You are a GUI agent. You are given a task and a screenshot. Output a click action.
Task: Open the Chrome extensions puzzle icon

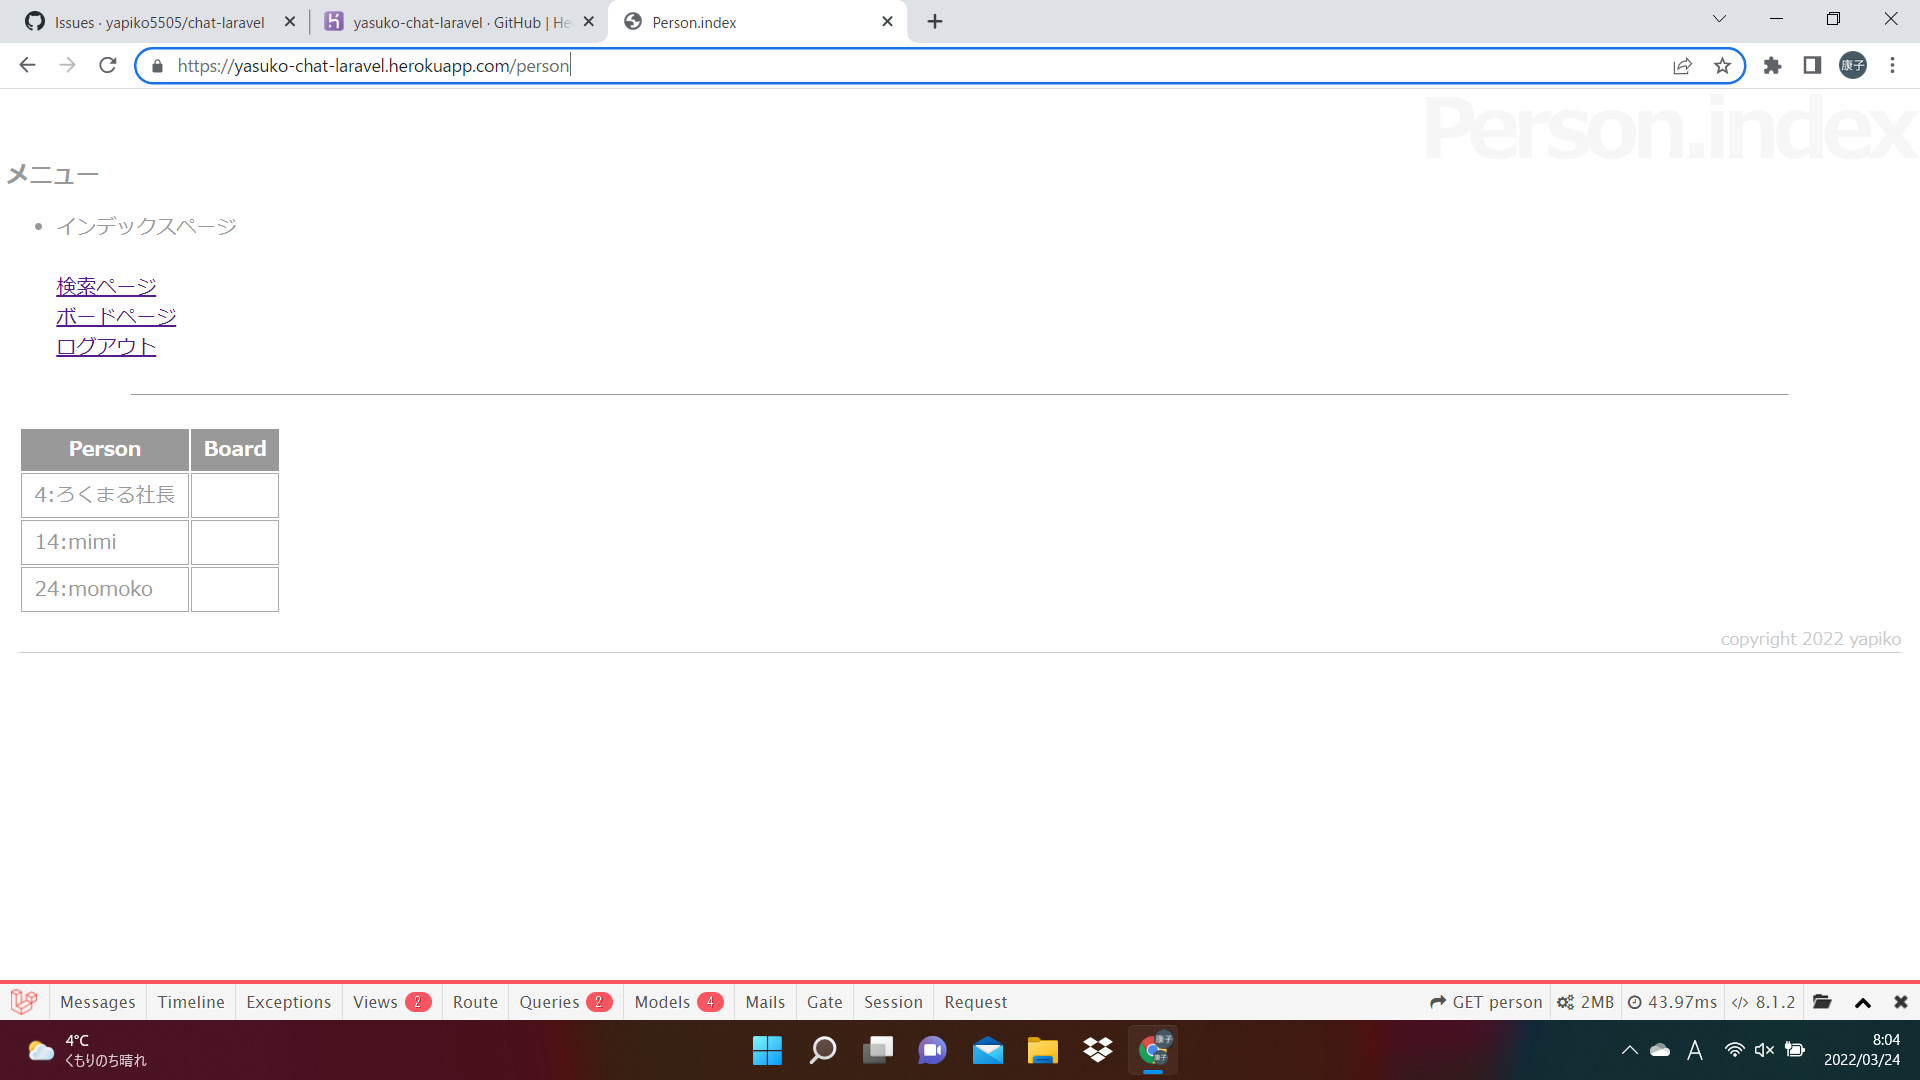(1772, 66)
